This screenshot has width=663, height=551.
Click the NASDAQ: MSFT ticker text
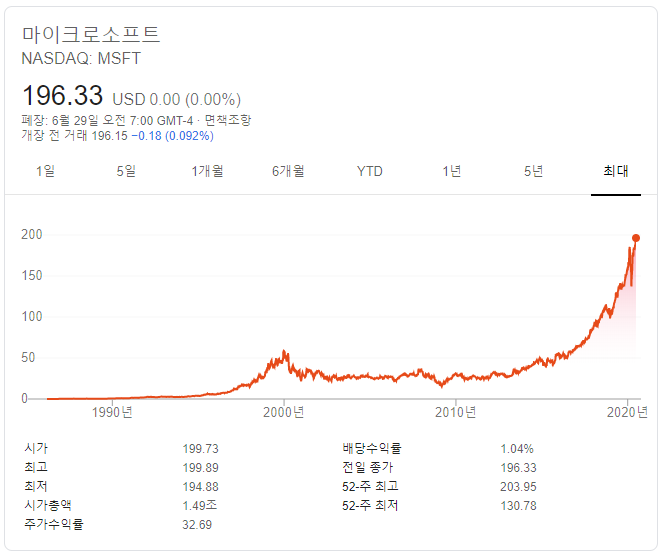[81, 58]
